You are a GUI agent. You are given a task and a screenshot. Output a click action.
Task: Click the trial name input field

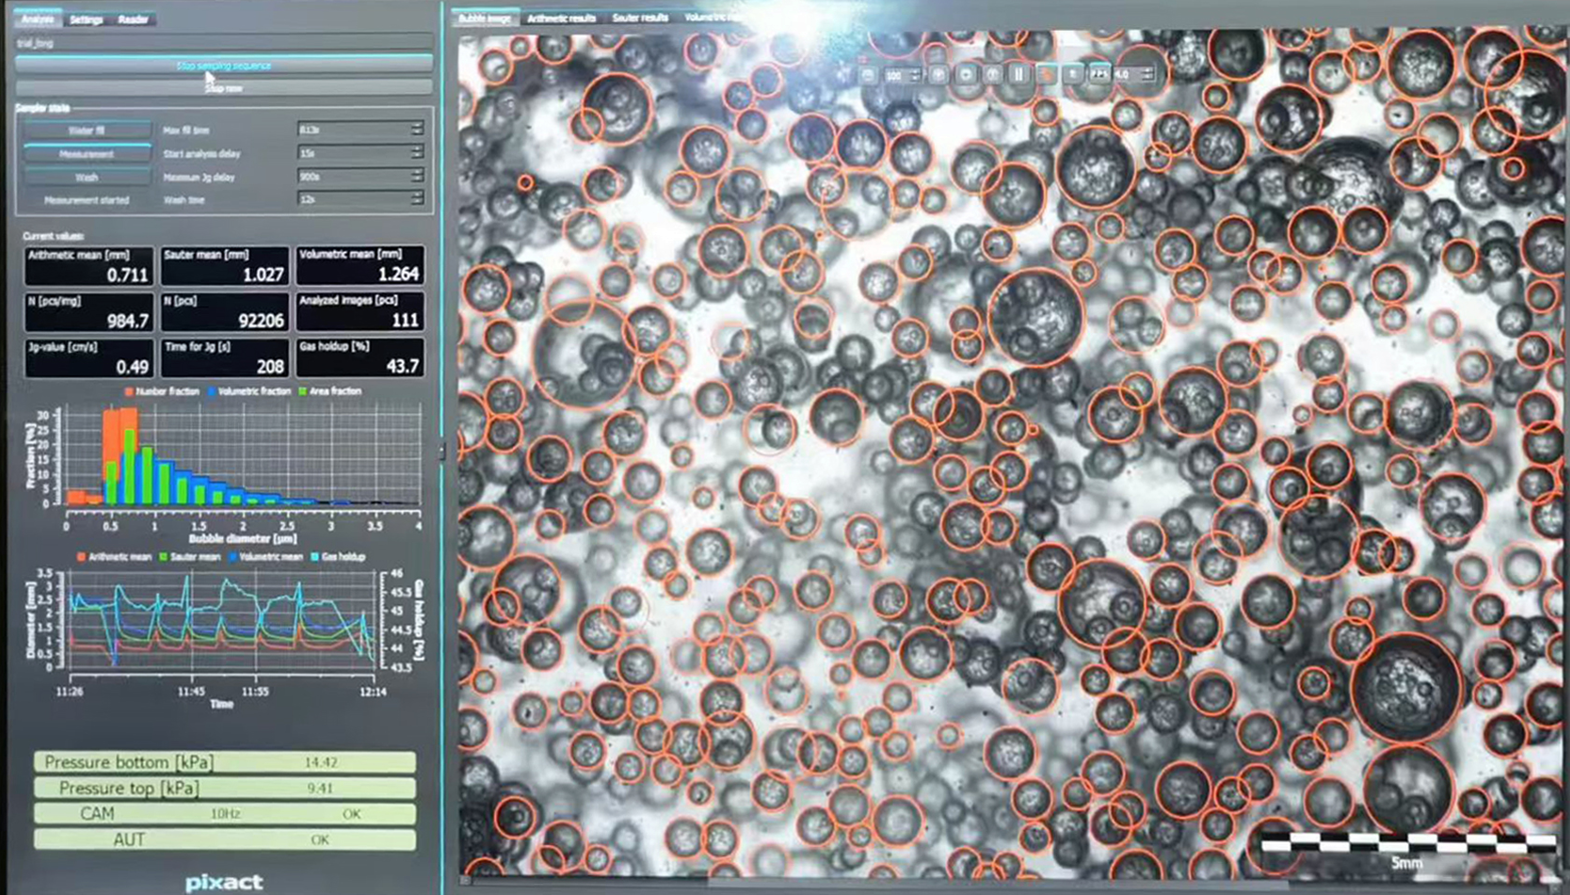tap(224, 43)
